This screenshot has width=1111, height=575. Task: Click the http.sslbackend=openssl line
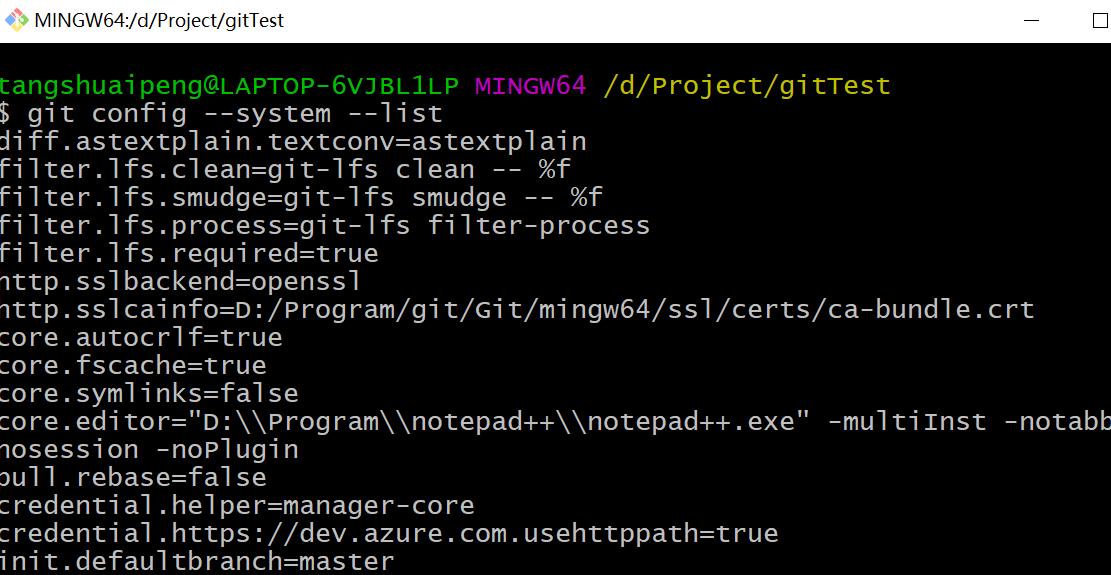[181, 282]
